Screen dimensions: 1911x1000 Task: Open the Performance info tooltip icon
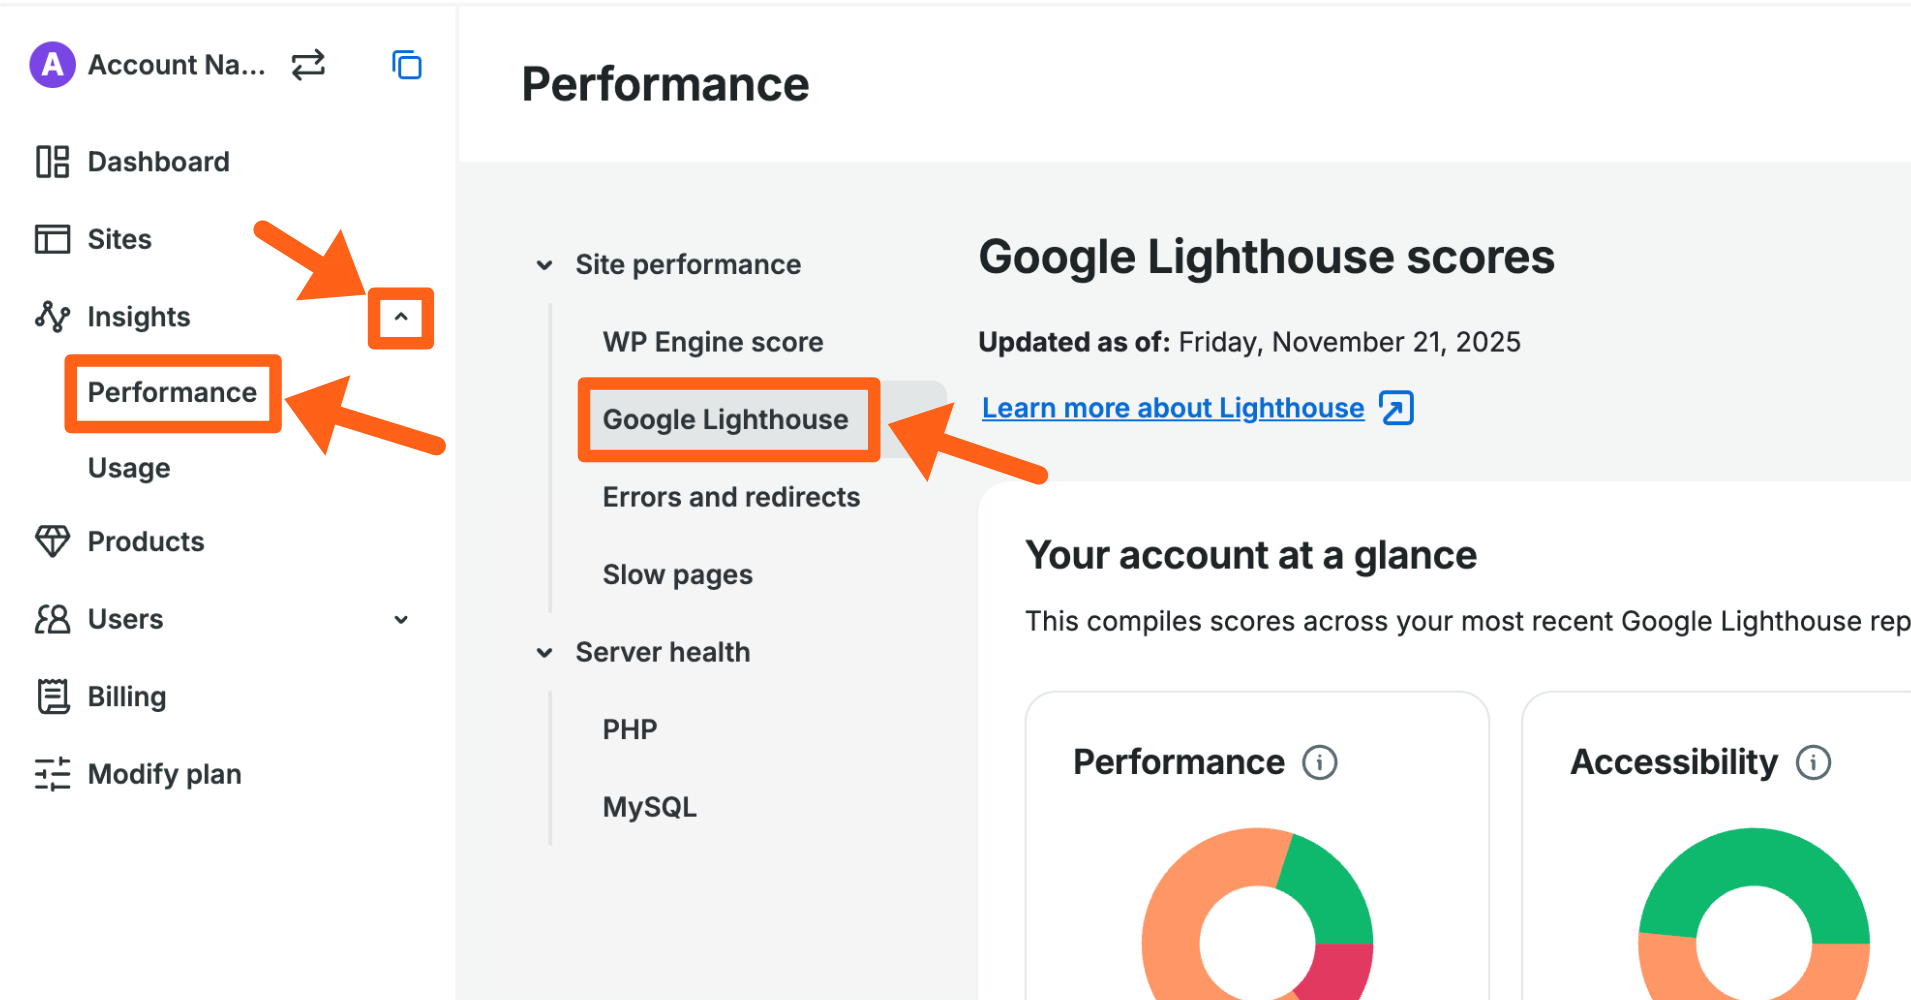pyautogui.click(x=1319, y=763)
